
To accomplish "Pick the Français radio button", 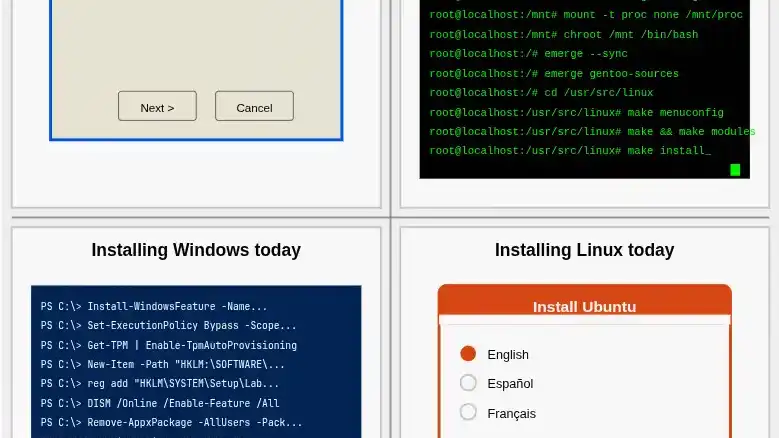I will point(468,412).
